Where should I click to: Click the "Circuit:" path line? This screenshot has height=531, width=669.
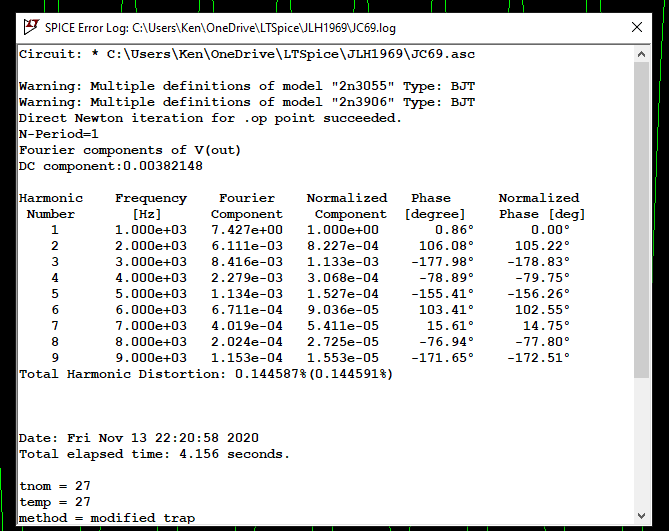[x=247, y=54]
